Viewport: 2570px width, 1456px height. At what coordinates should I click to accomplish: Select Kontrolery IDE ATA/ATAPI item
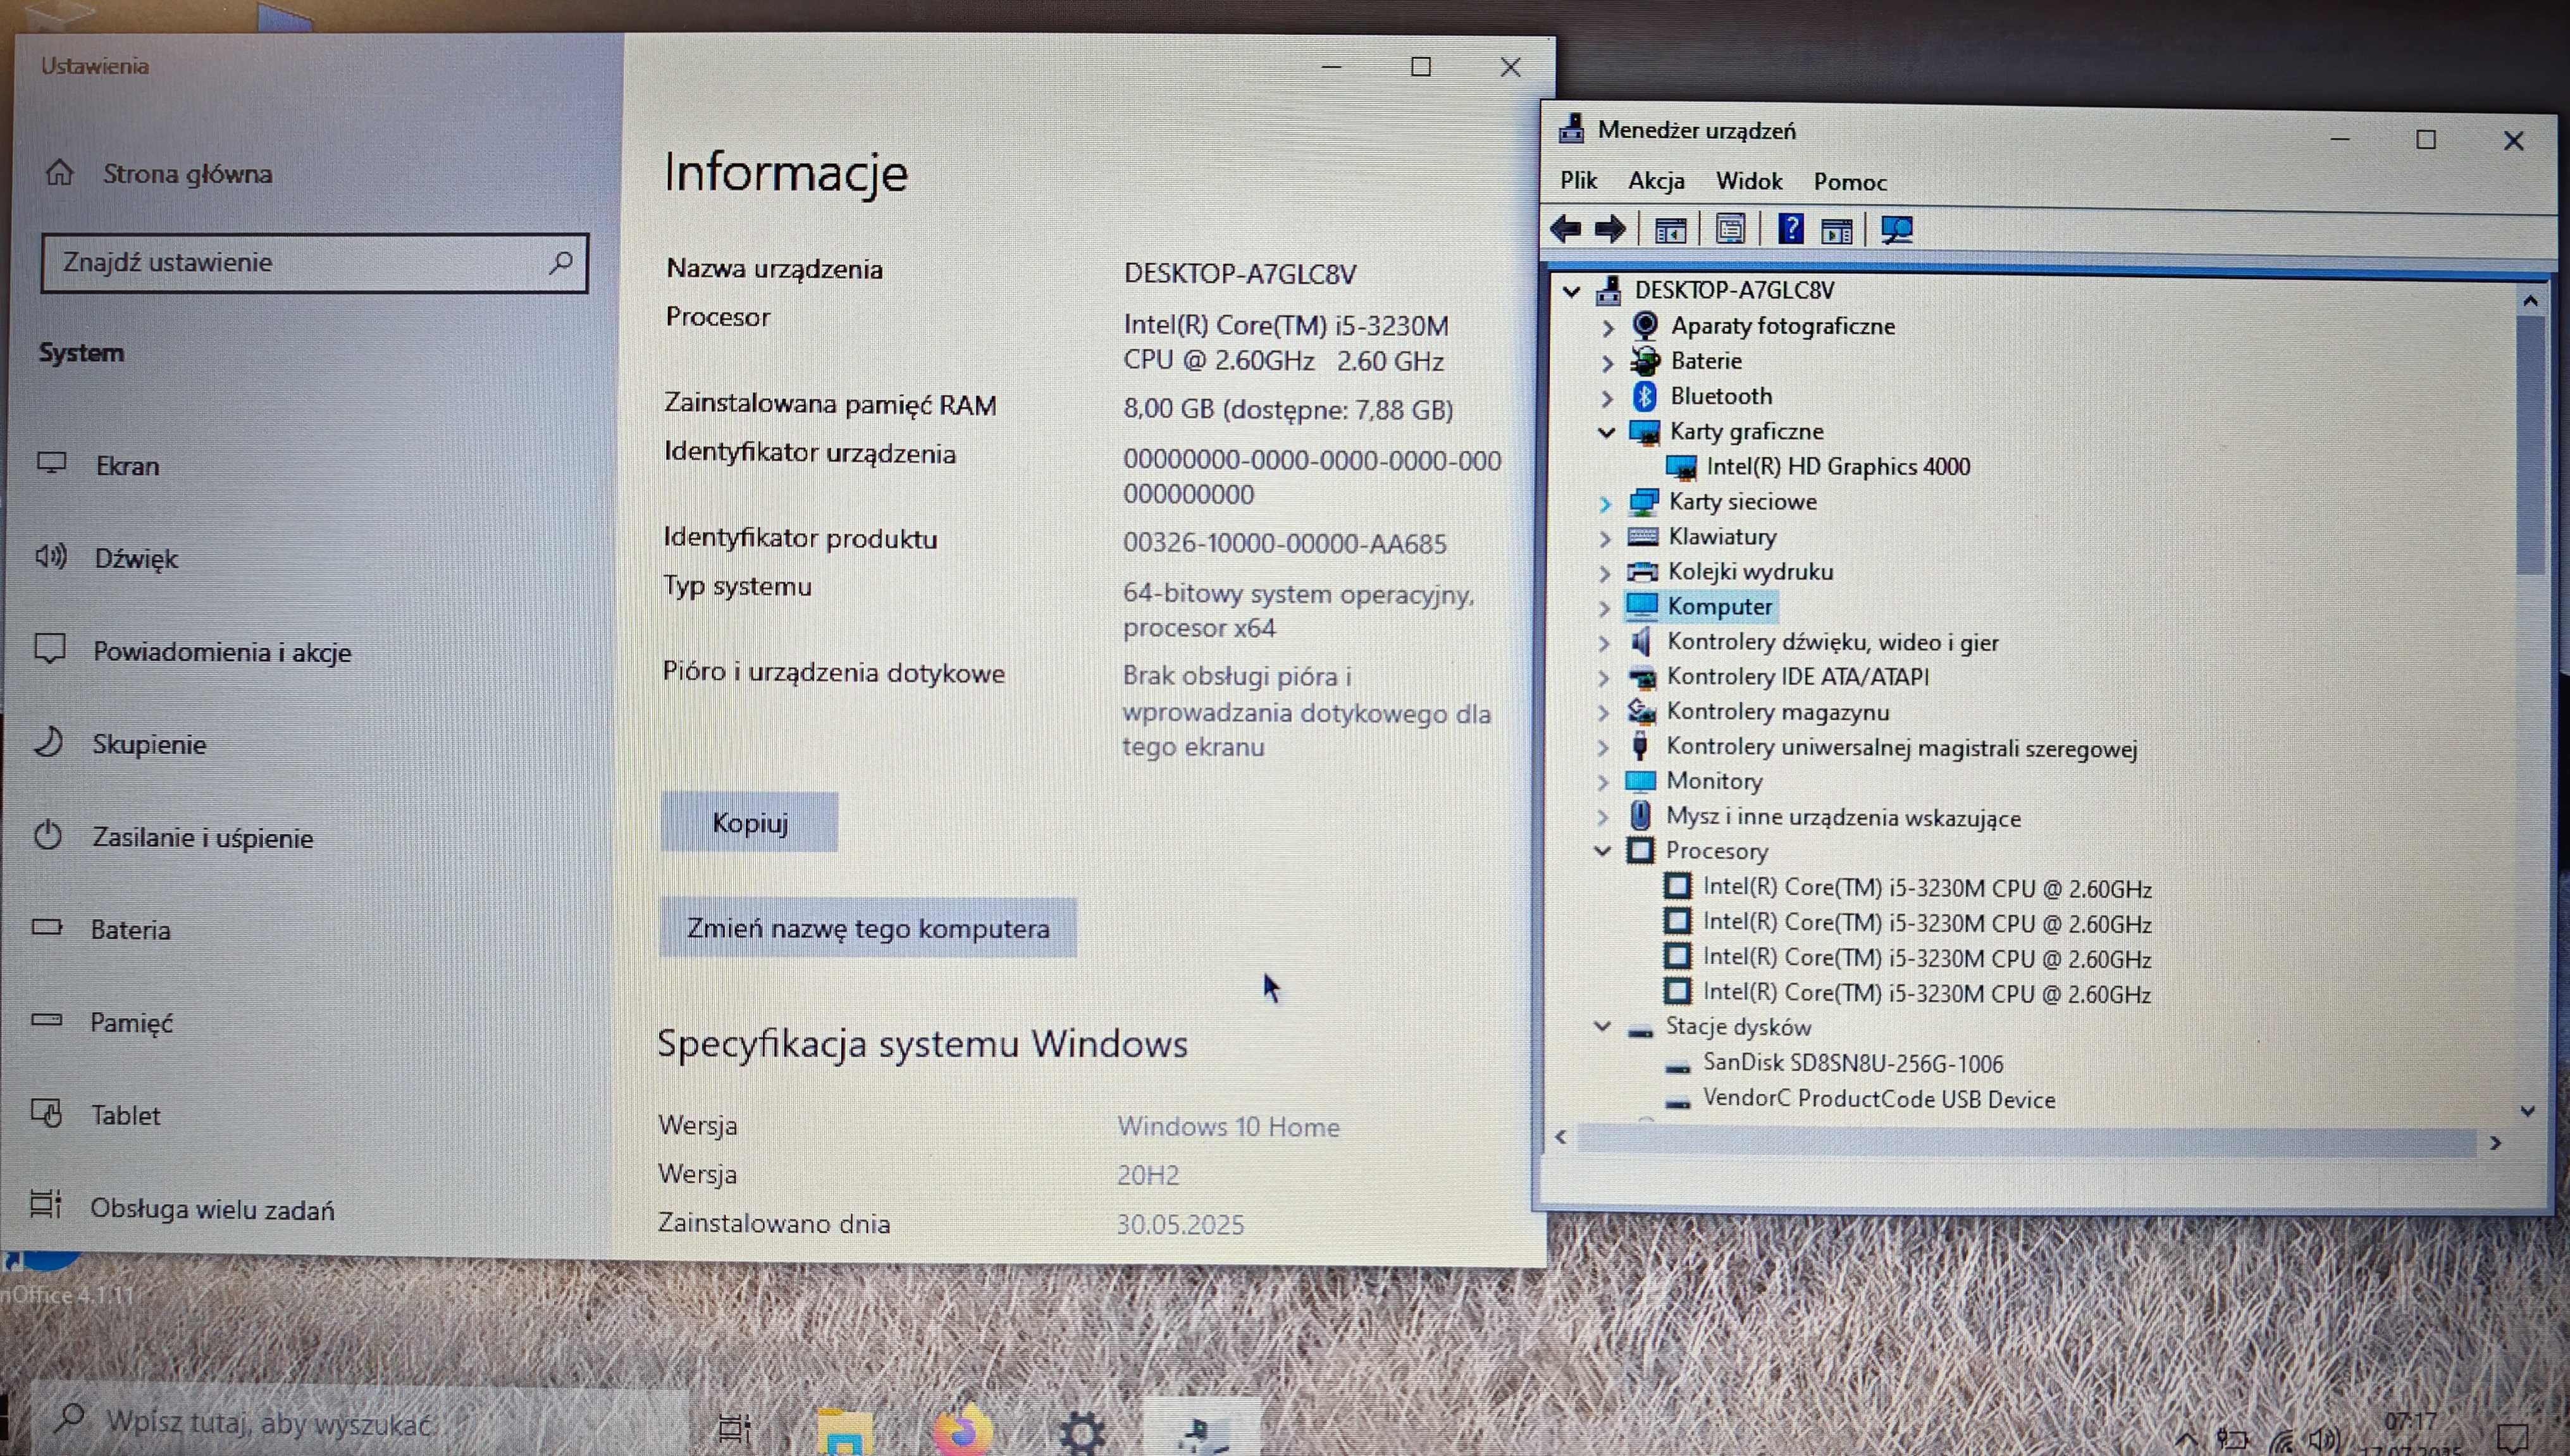pyautogui.click(x=1797, y=677)
